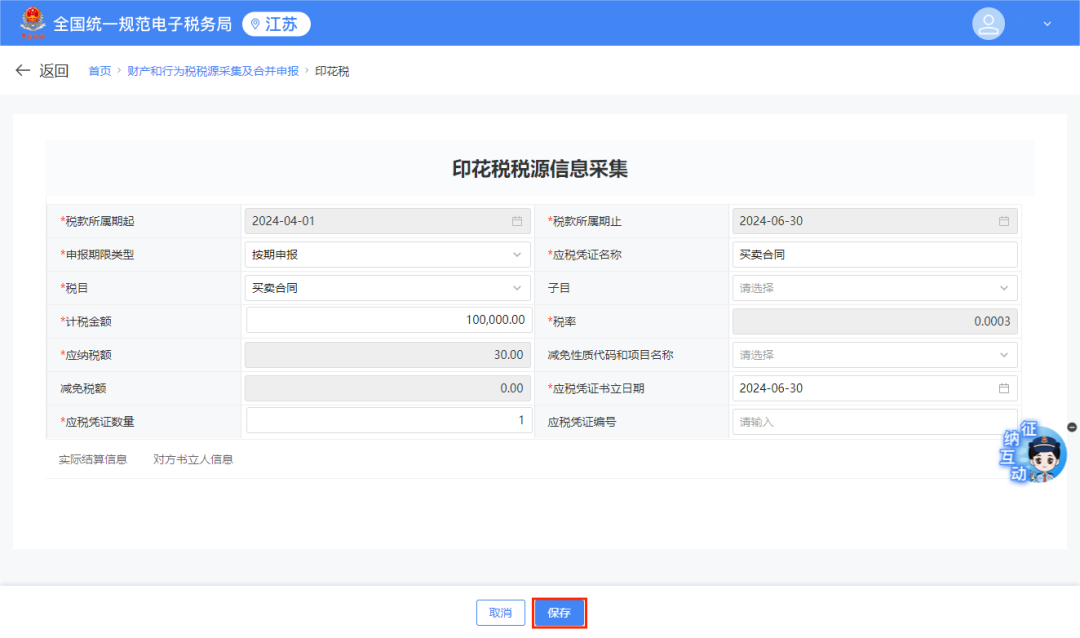Expand the 子目 selection list
The height and width of the screenshot is (638, 1080).
[x=1004, y=287]
